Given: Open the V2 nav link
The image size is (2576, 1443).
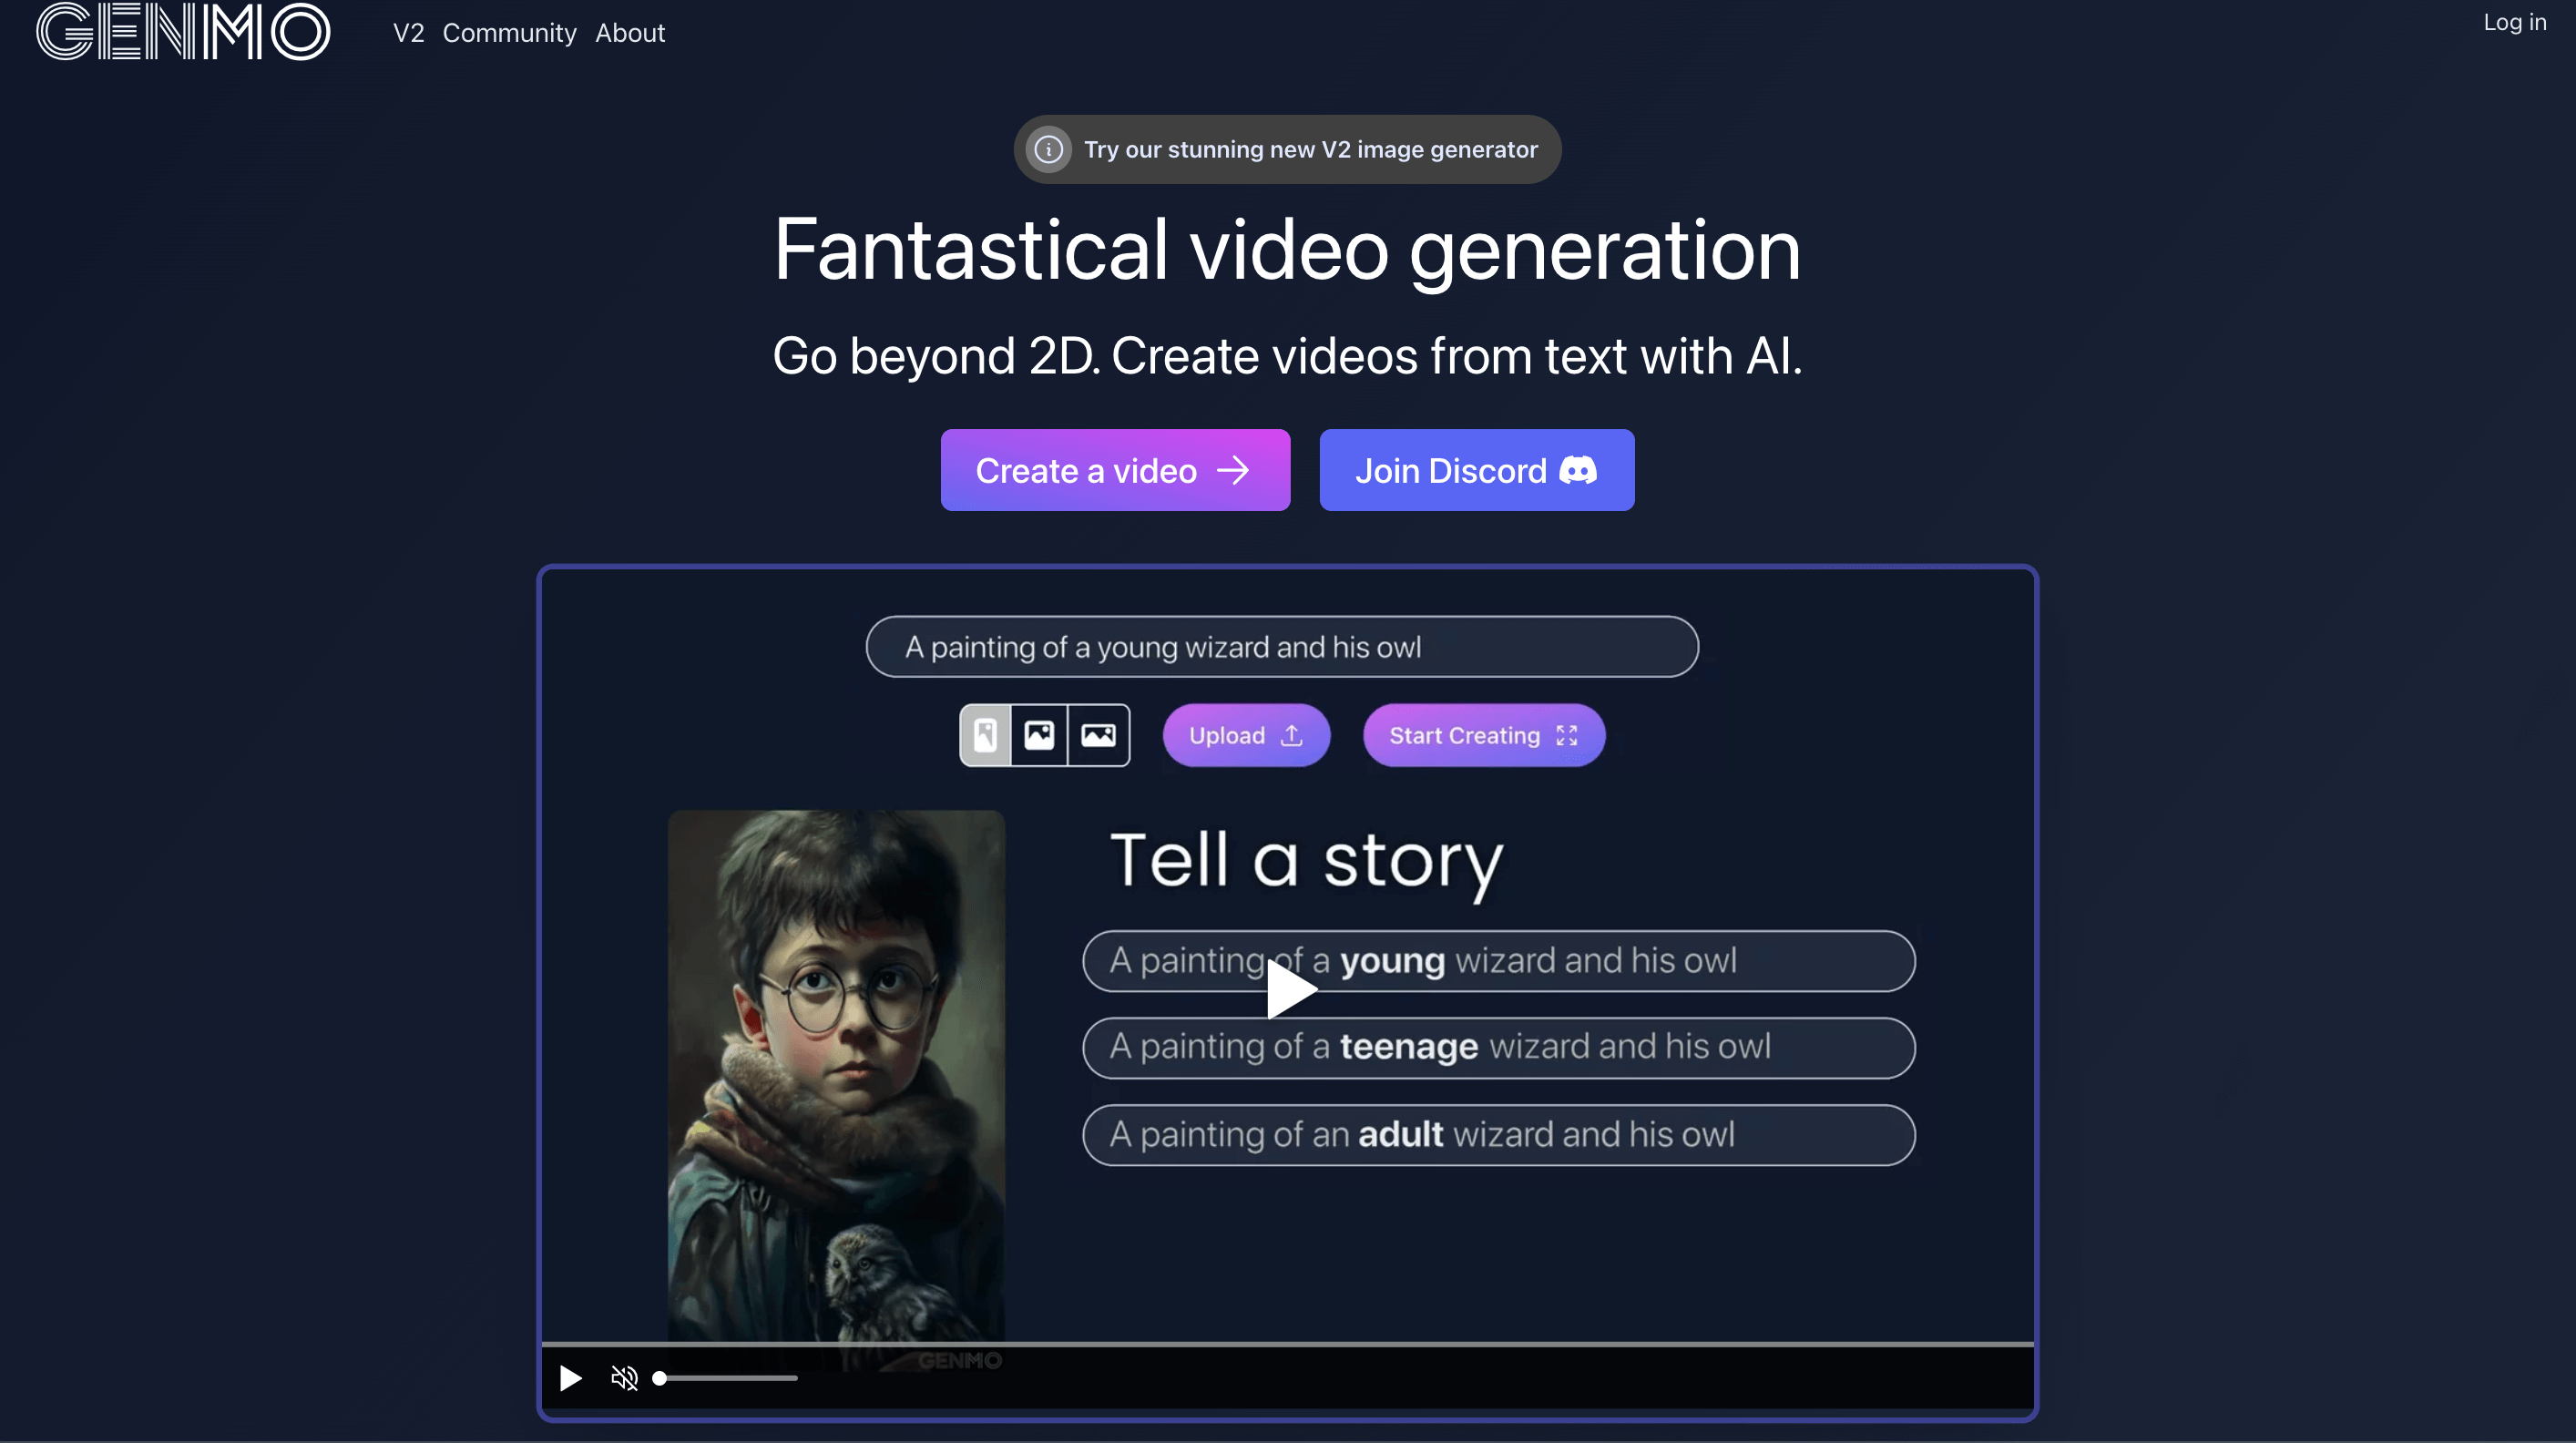Looking at the screenshot, I should tap(408, 33).
